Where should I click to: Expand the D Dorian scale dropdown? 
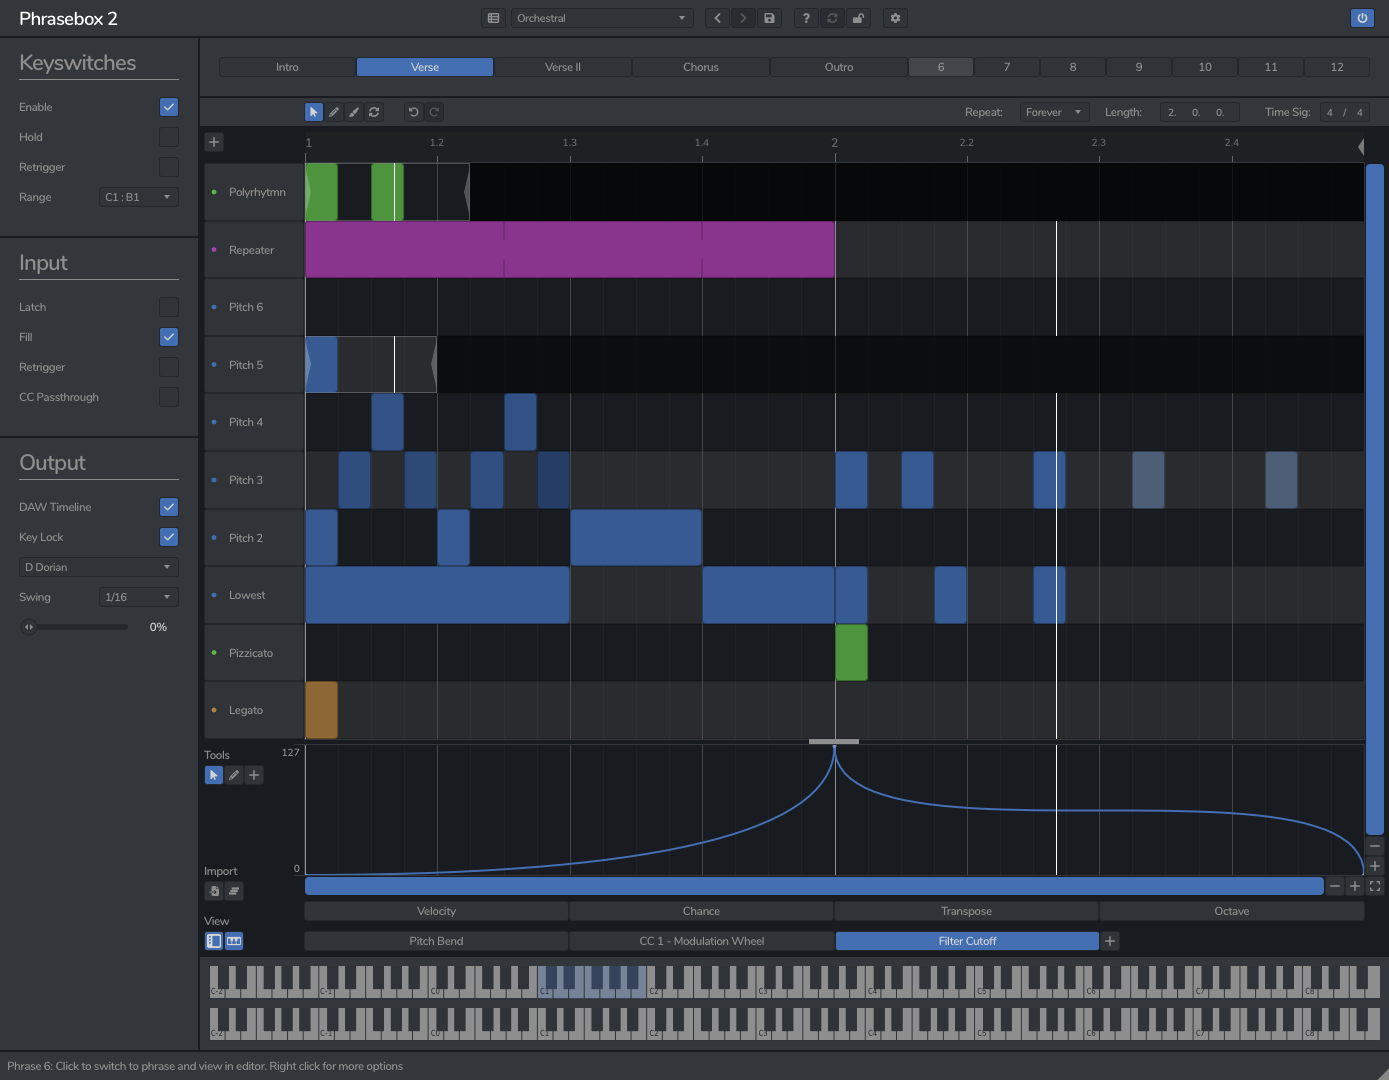click(x=98, y=567)
